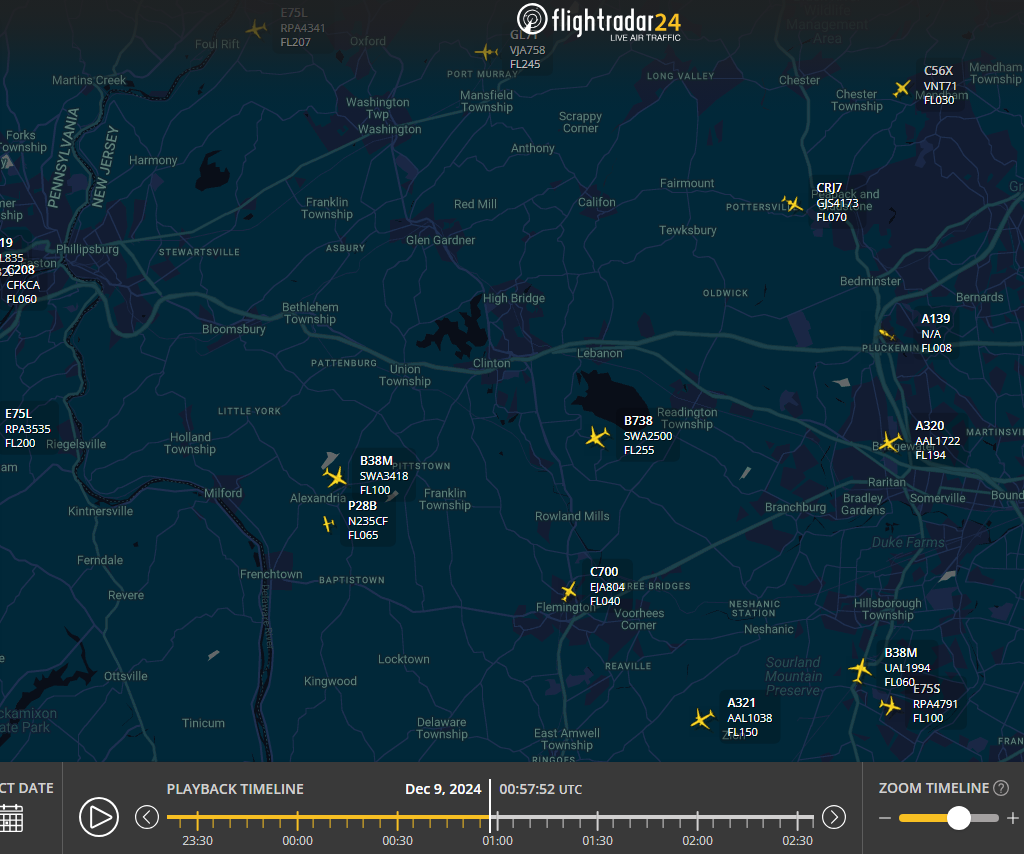Select the UAL1994 B38M aircraft icon
The height and width of the screenshot is (854, 1024).
click(860, 668)
